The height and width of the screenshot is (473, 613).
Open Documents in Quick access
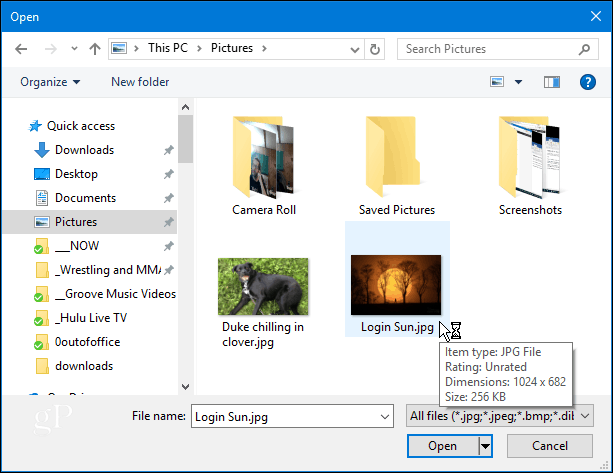pos(85,198)
